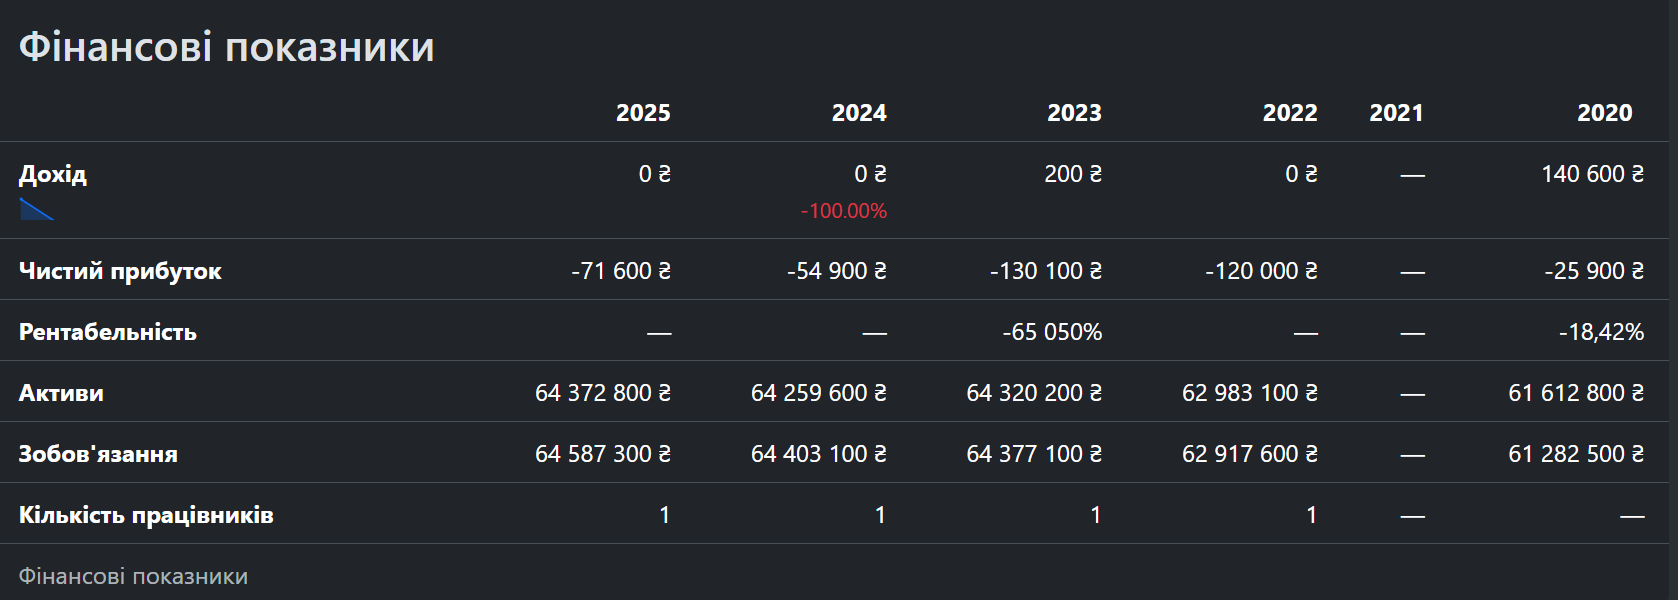Click the Рентабельність row label
The image size is (1678, 600).
(x=108, y=332)
